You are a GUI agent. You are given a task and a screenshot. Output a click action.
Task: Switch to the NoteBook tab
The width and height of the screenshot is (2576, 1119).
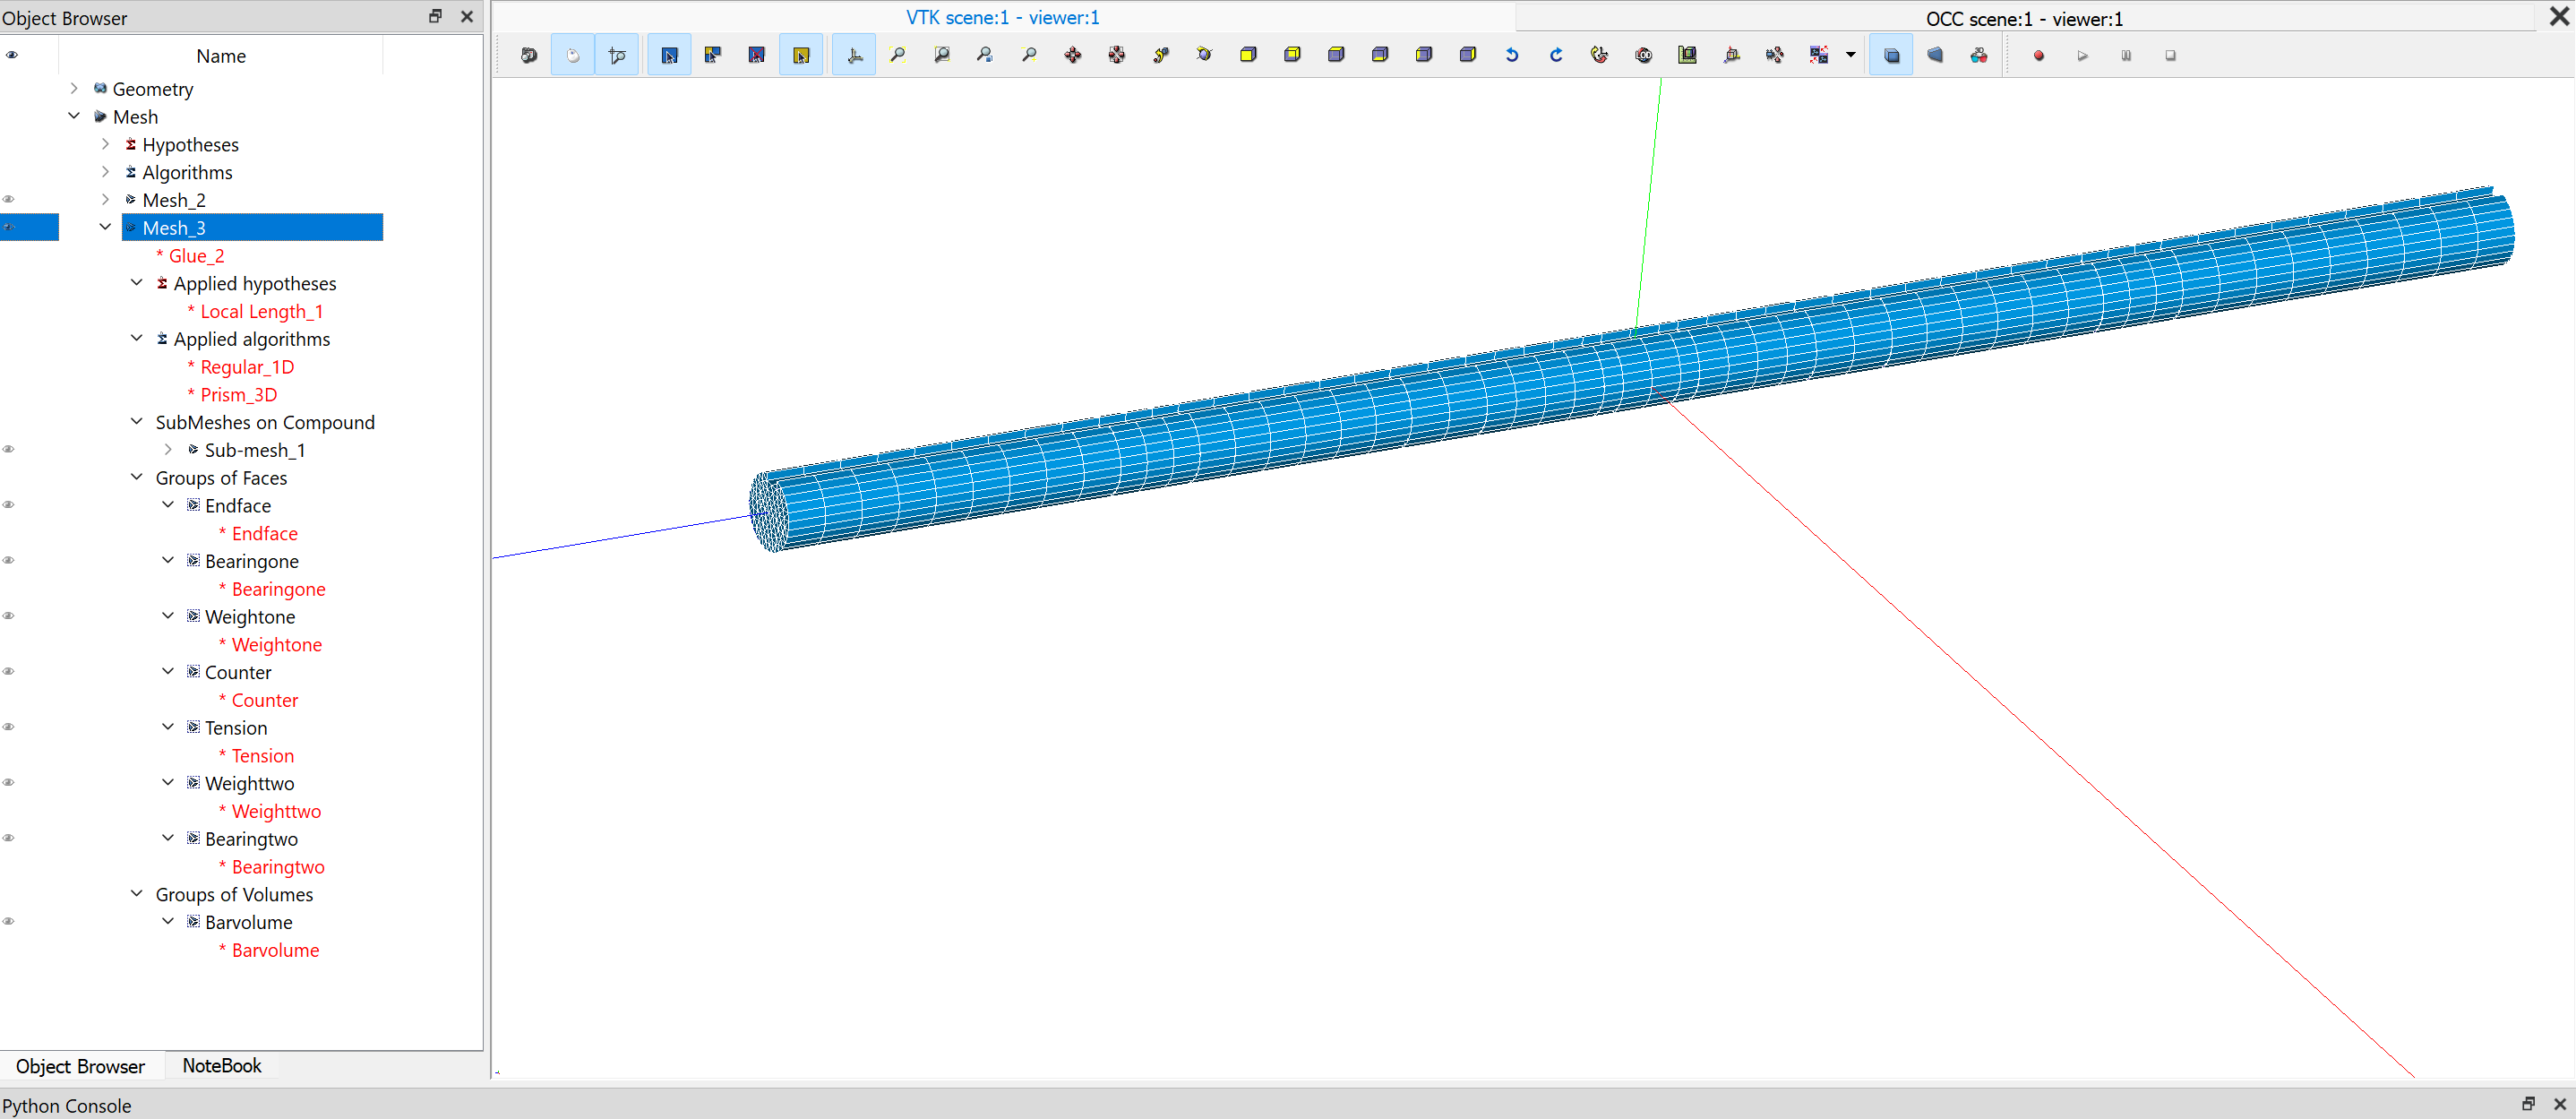click(221, 1066)
